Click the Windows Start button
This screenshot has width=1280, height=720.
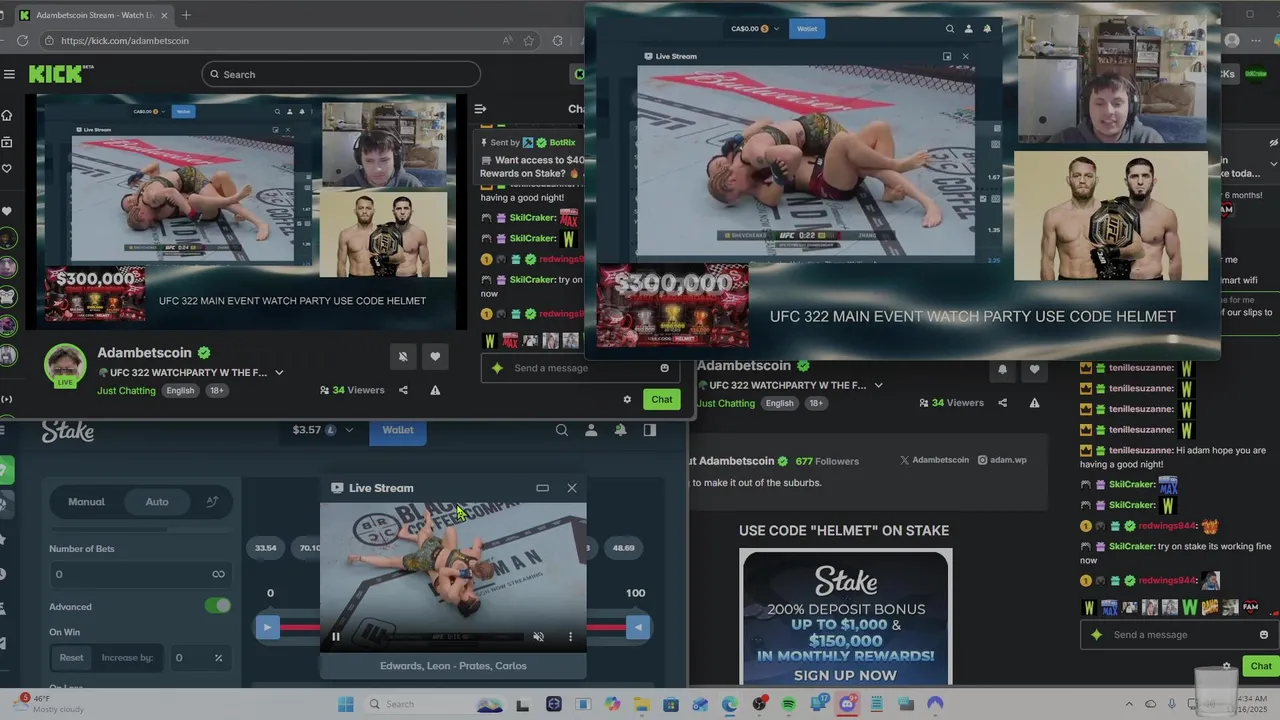(346, 704)
